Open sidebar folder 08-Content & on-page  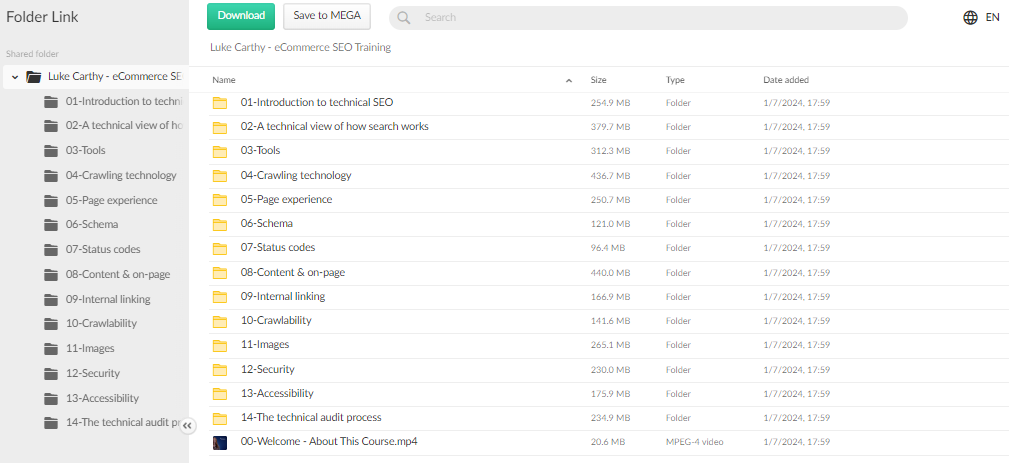[x=118, y=275]
